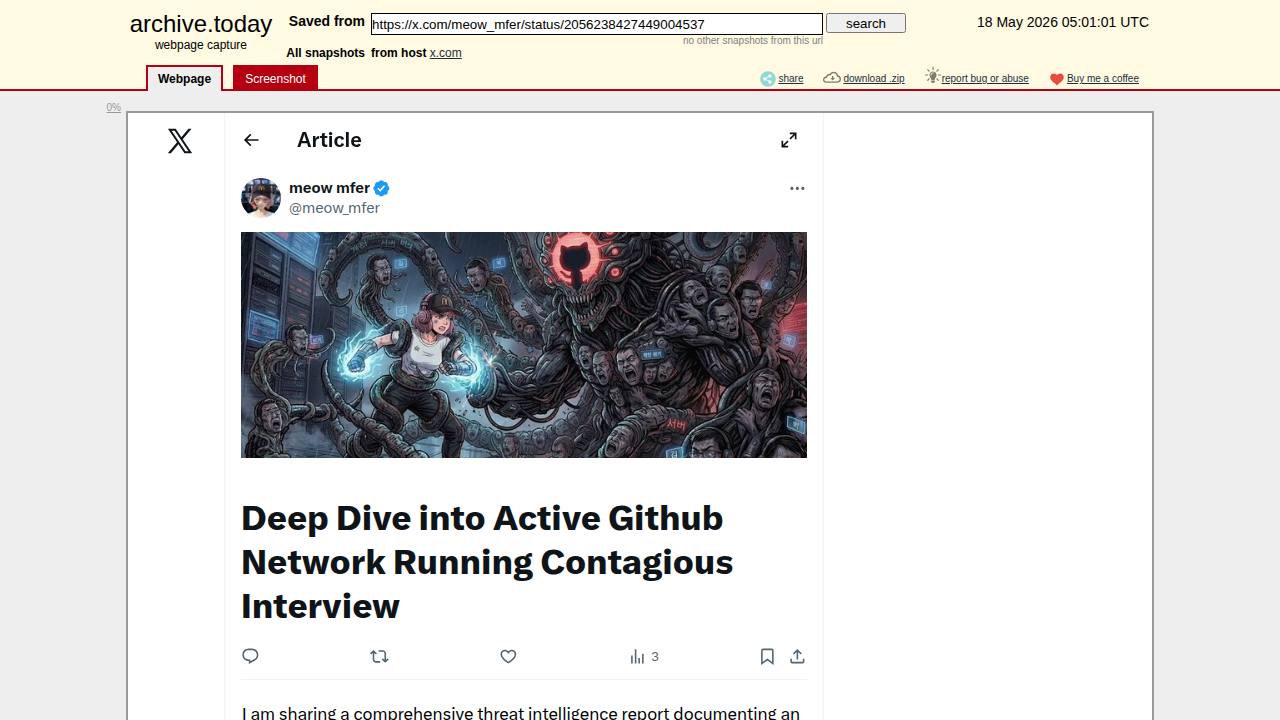The height and width of the screenshot is (720, 1280).
Task: Click the Article heading text
Action: 329,140
